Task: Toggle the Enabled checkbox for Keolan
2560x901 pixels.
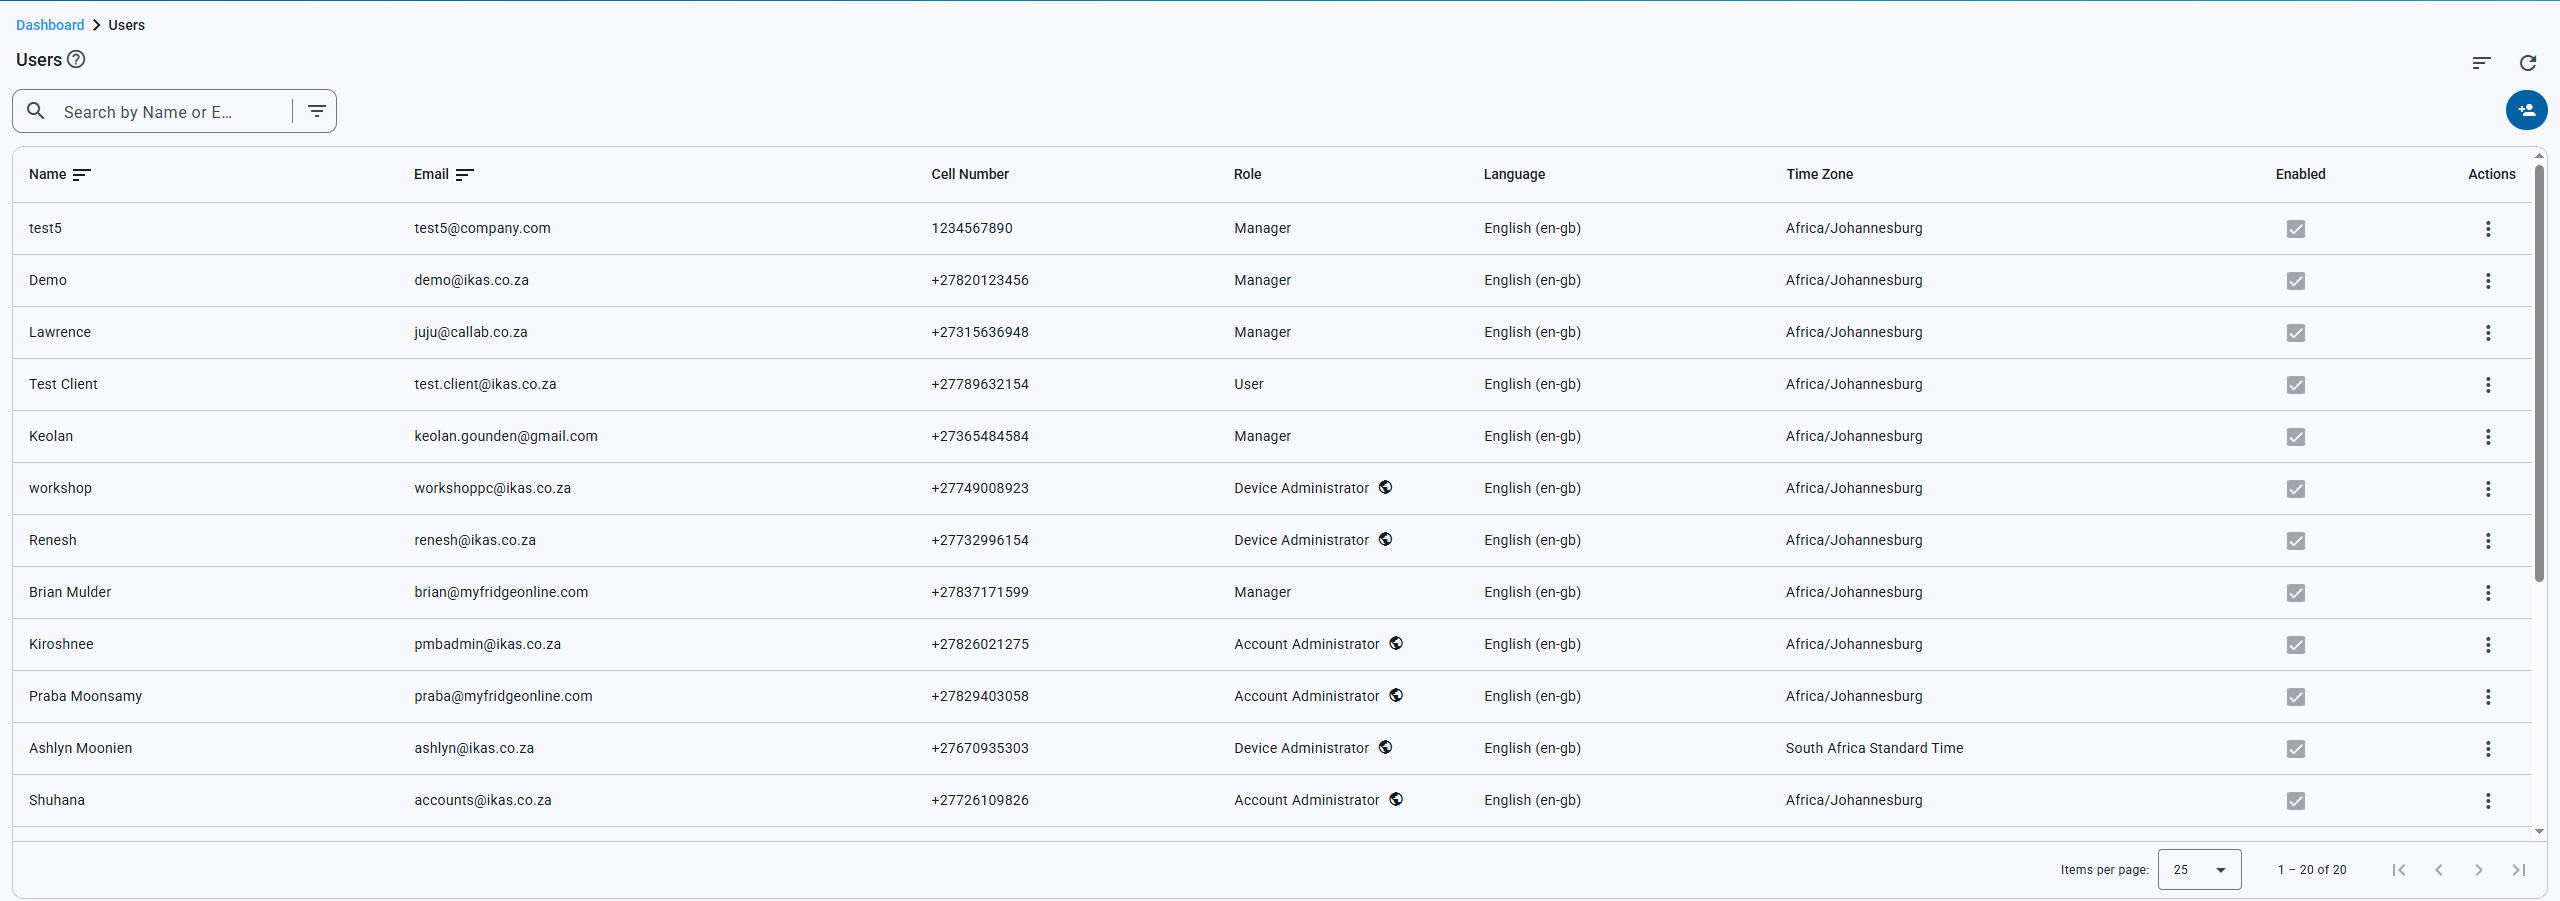Action: (2296, 437)
